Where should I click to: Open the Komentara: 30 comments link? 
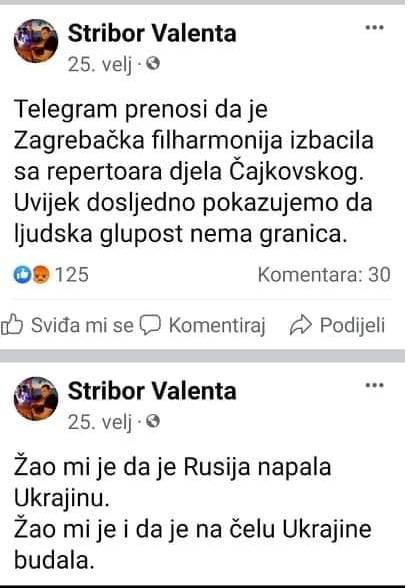[324, 274]
